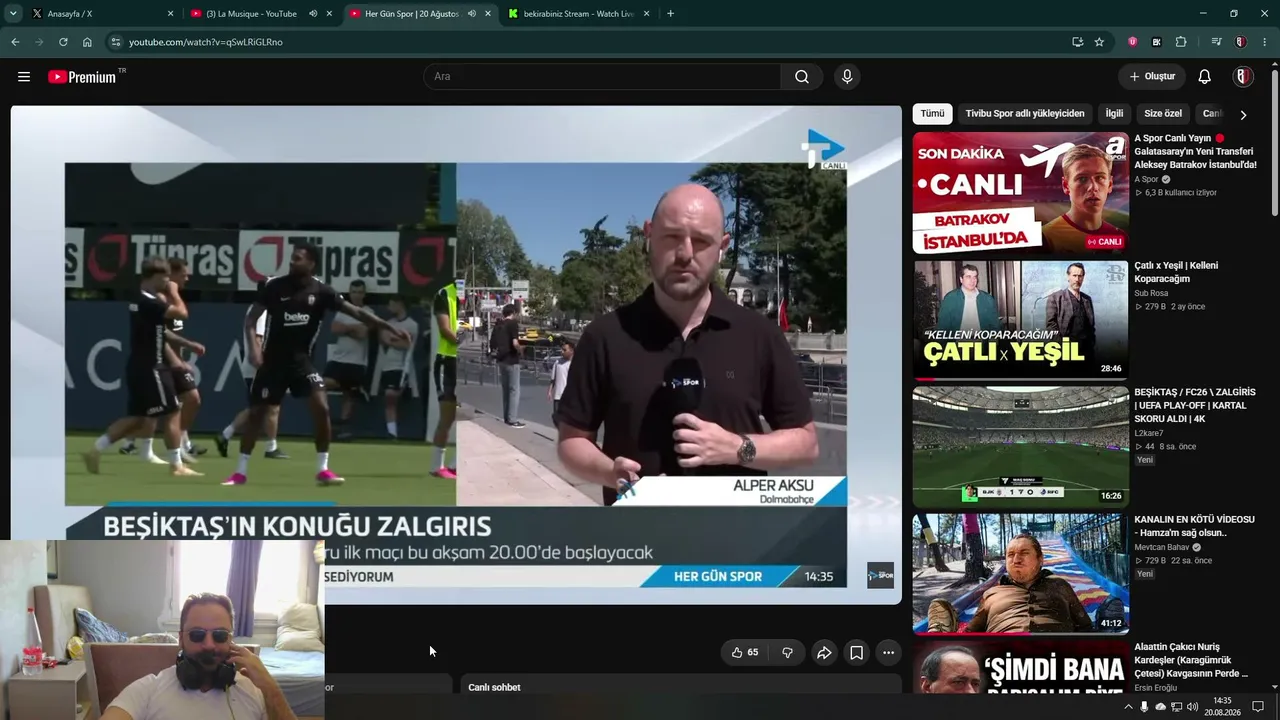The width and height of the screenshot is (1280, 720).
Task: Open the YouTube guide hamburger menu
Action: [x=24, y=77]
